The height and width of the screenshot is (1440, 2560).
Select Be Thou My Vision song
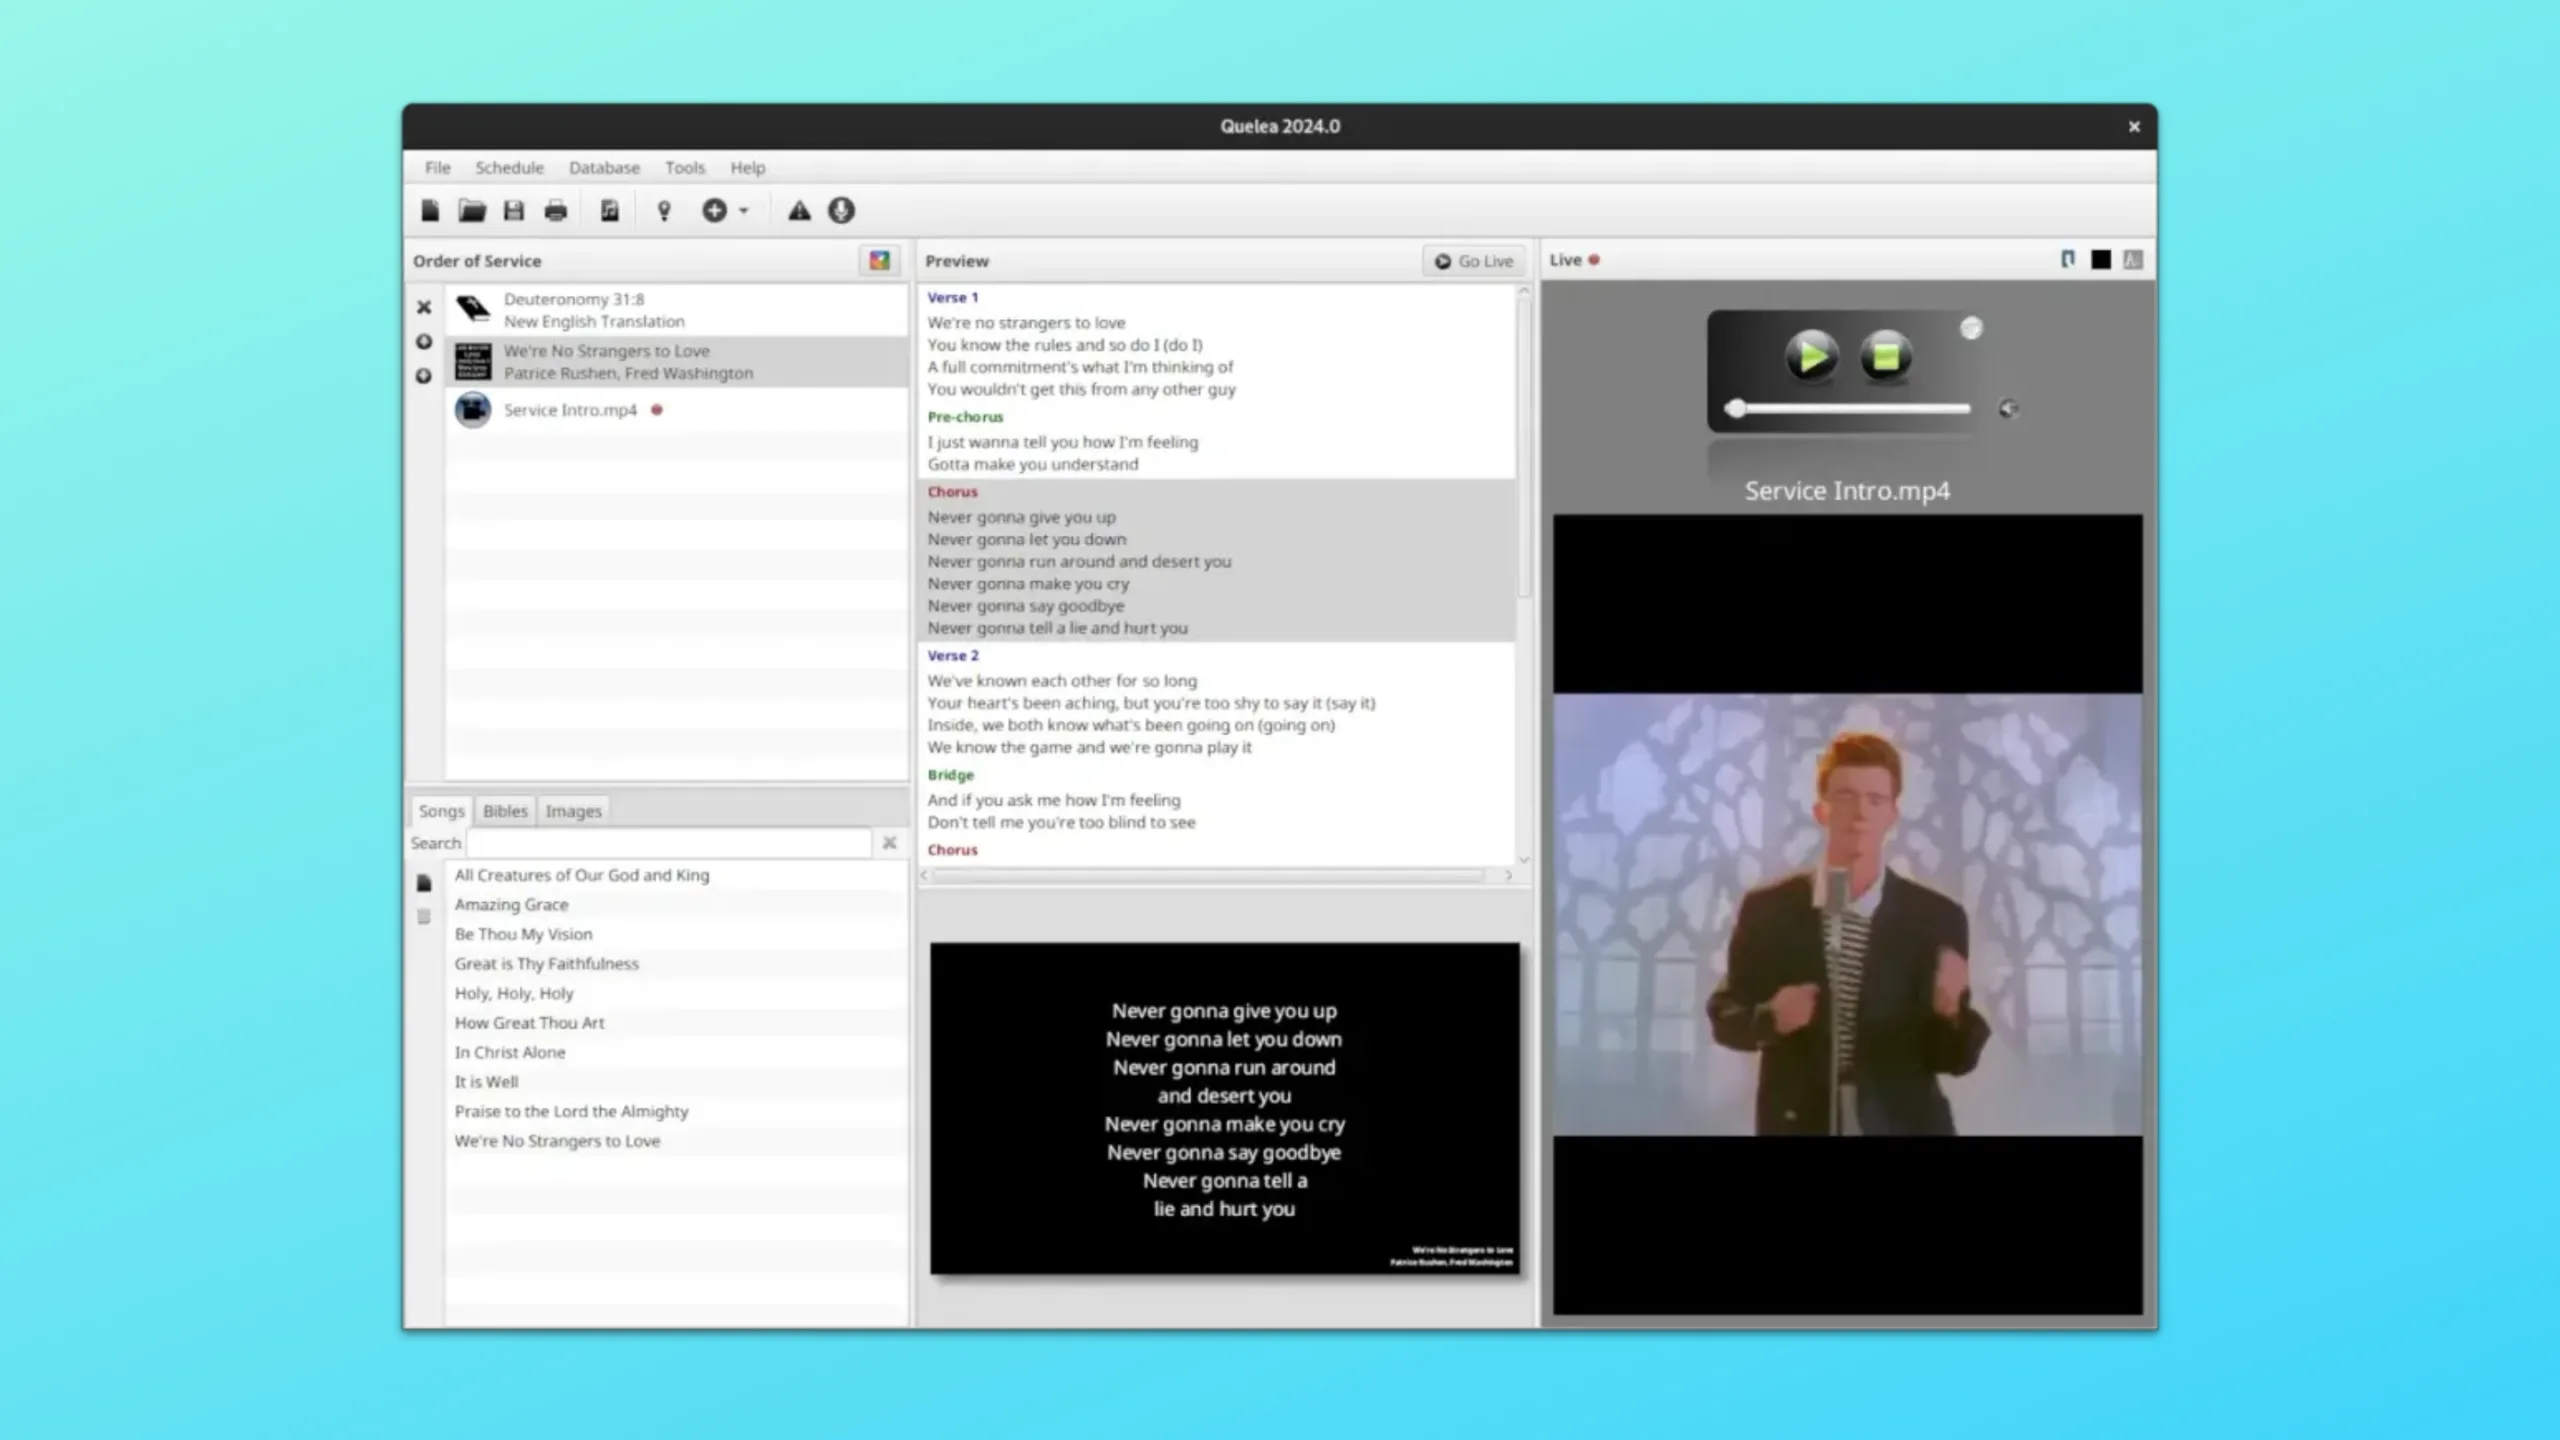pos(676,934)
